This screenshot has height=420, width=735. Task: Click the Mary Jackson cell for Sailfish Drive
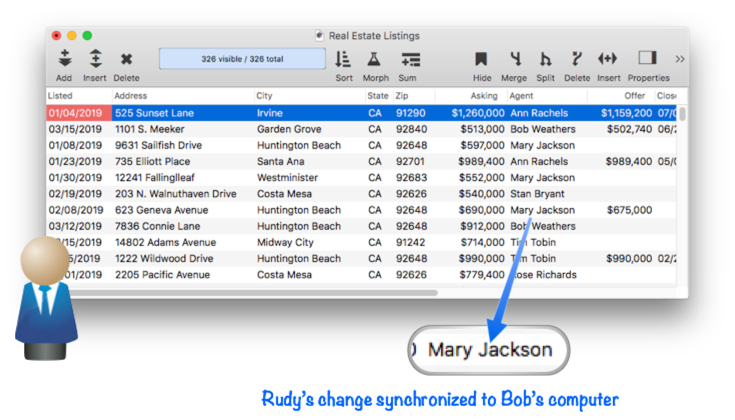542,145
